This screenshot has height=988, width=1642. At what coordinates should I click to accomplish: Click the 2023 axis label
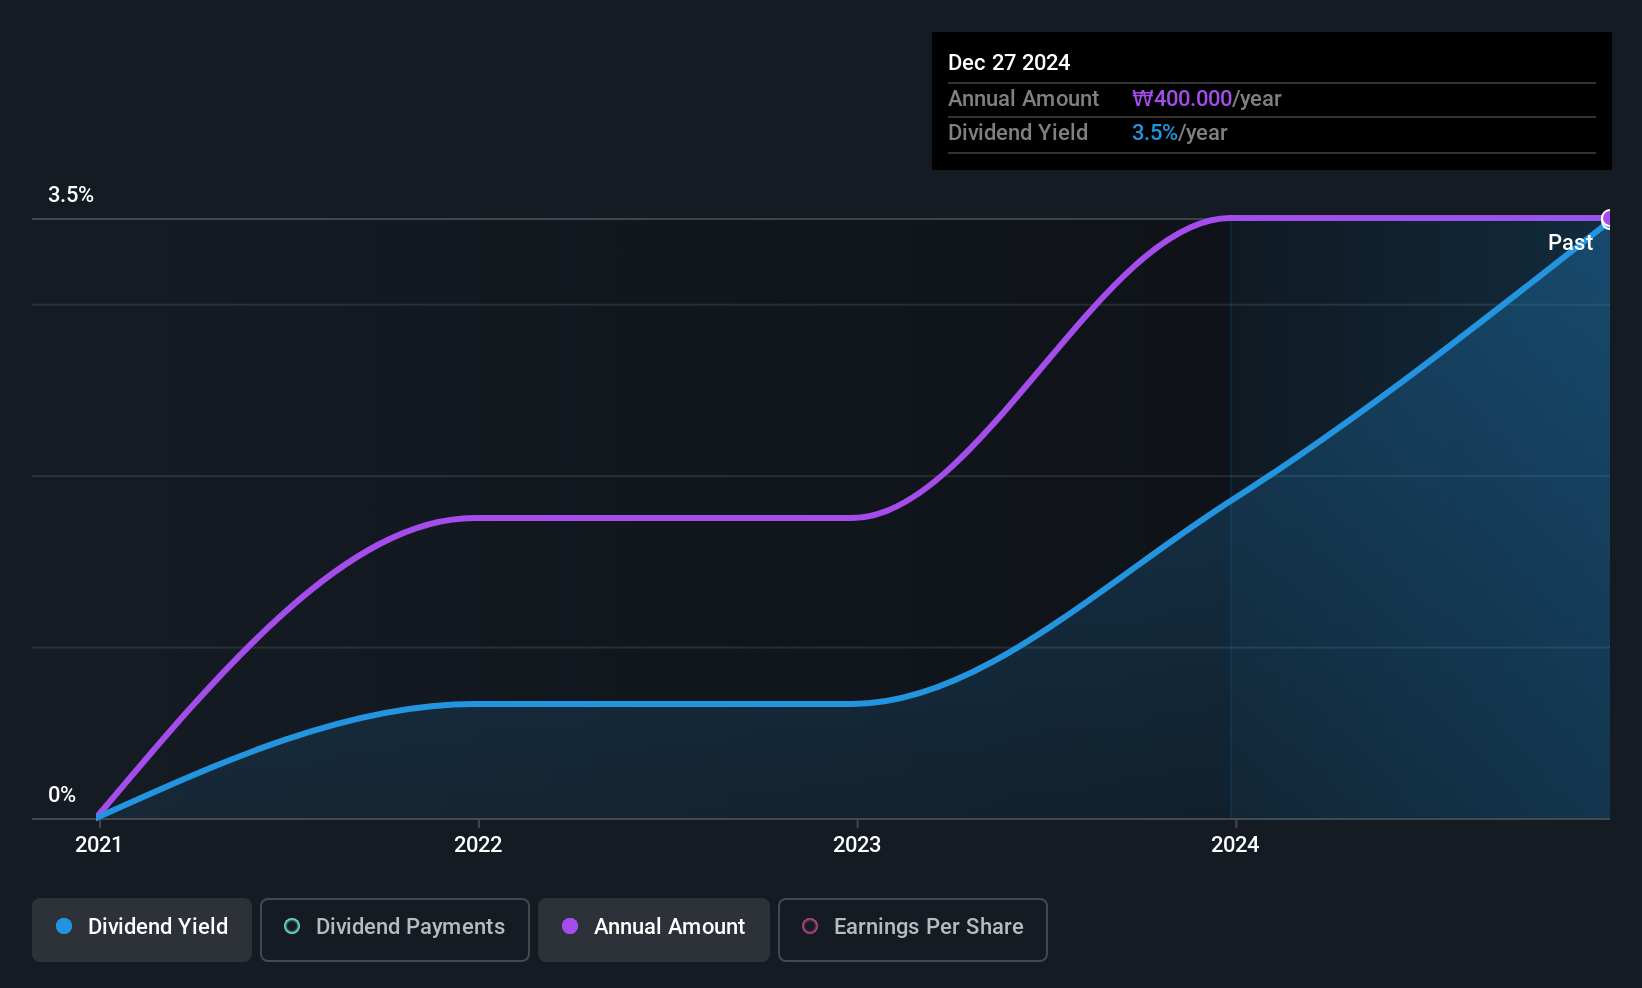858,844
